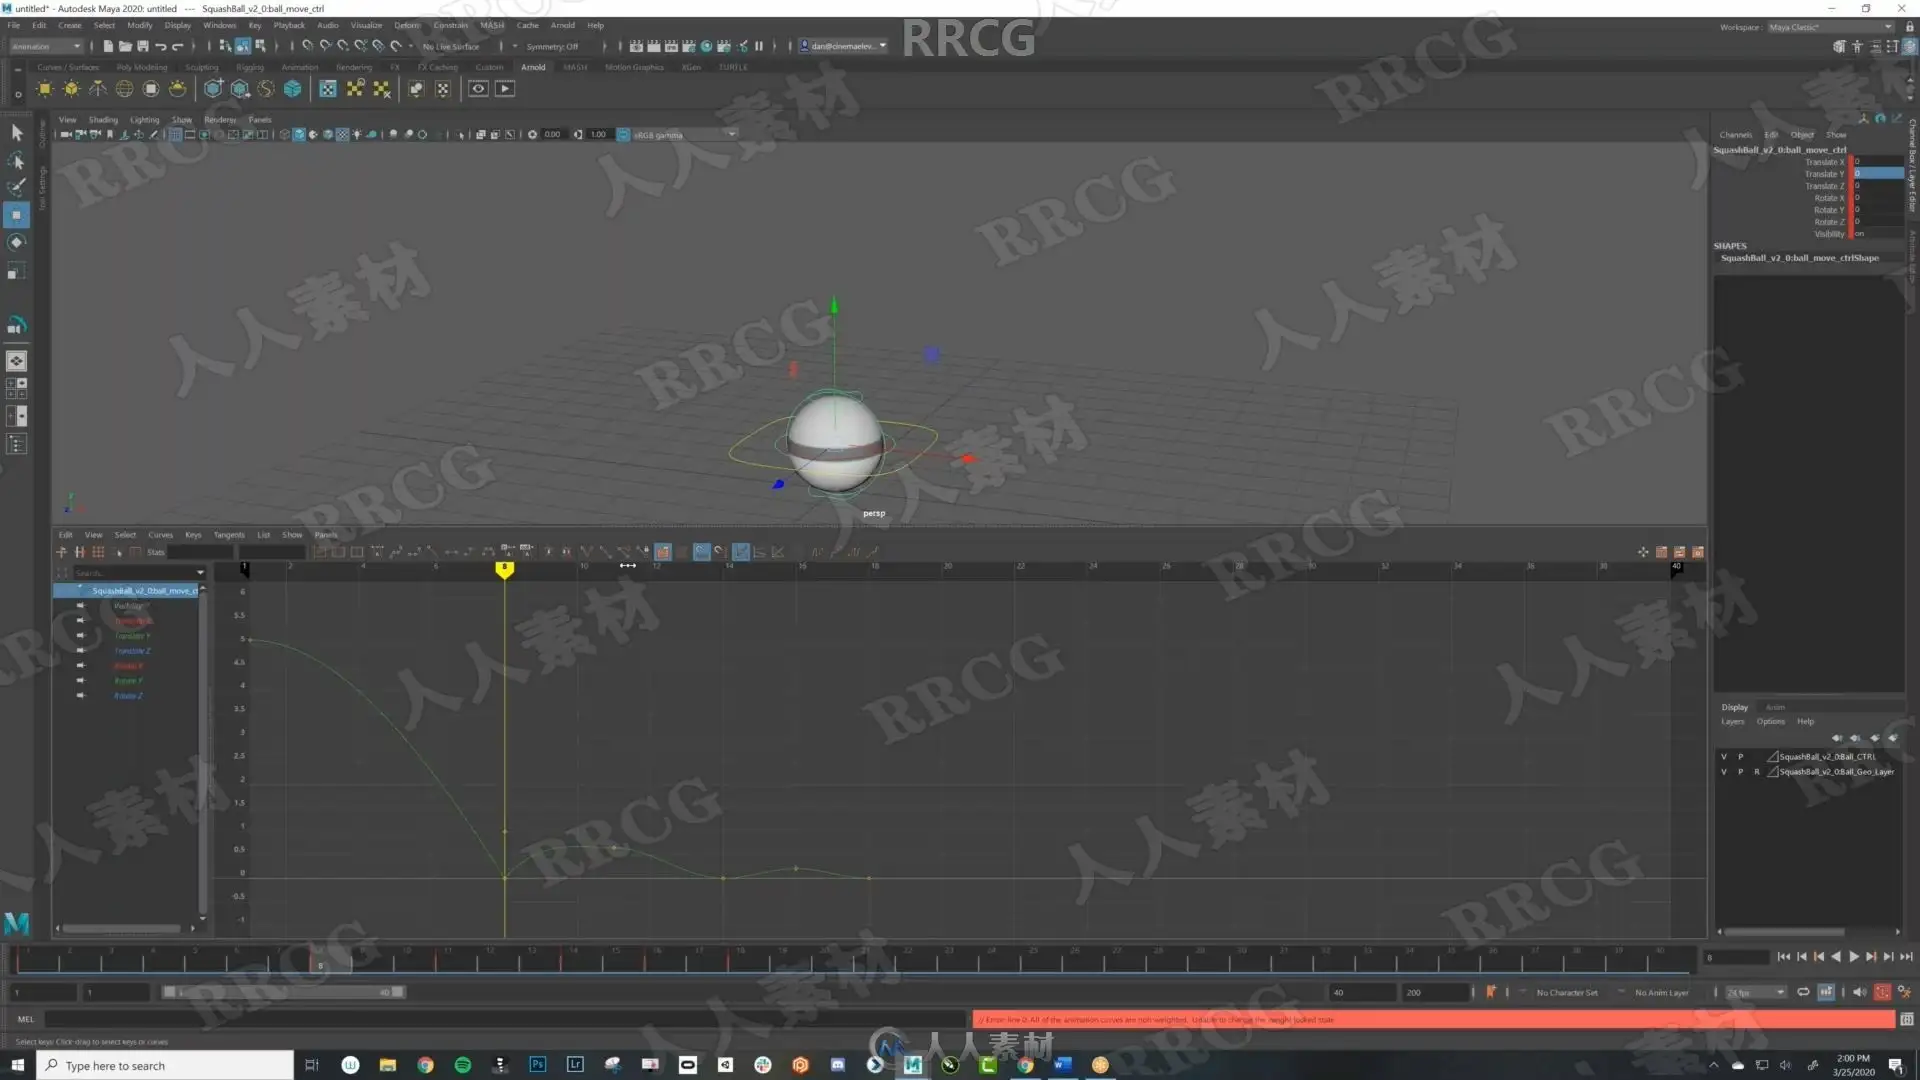Open the Tangents menu in Graph Editor

[228, 535]
